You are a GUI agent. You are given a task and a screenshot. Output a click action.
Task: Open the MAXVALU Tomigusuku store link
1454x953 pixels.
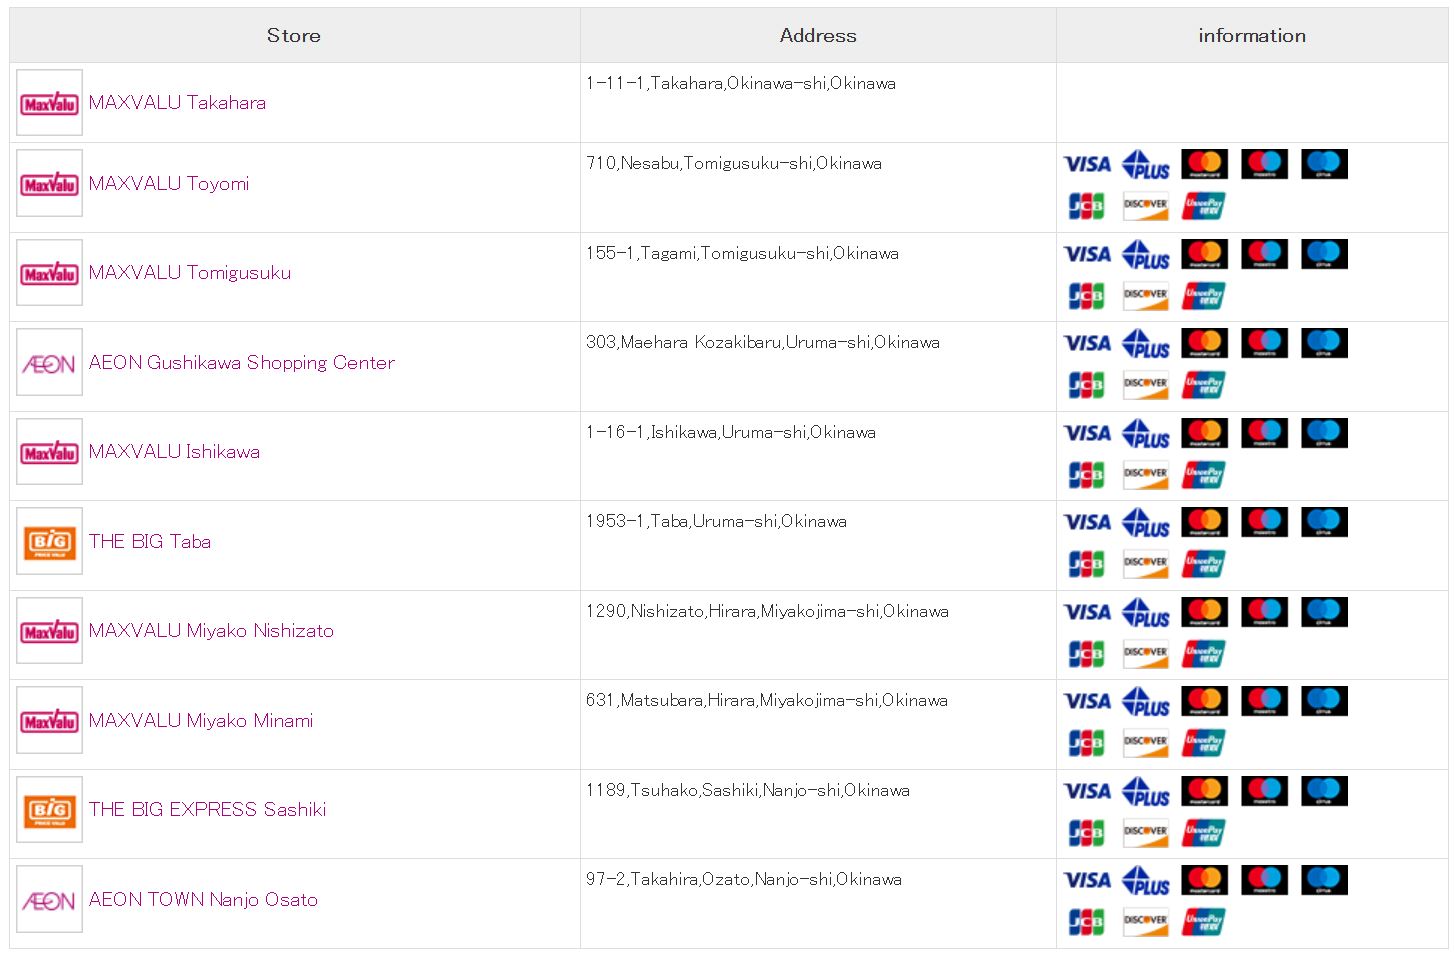point(190,272)
